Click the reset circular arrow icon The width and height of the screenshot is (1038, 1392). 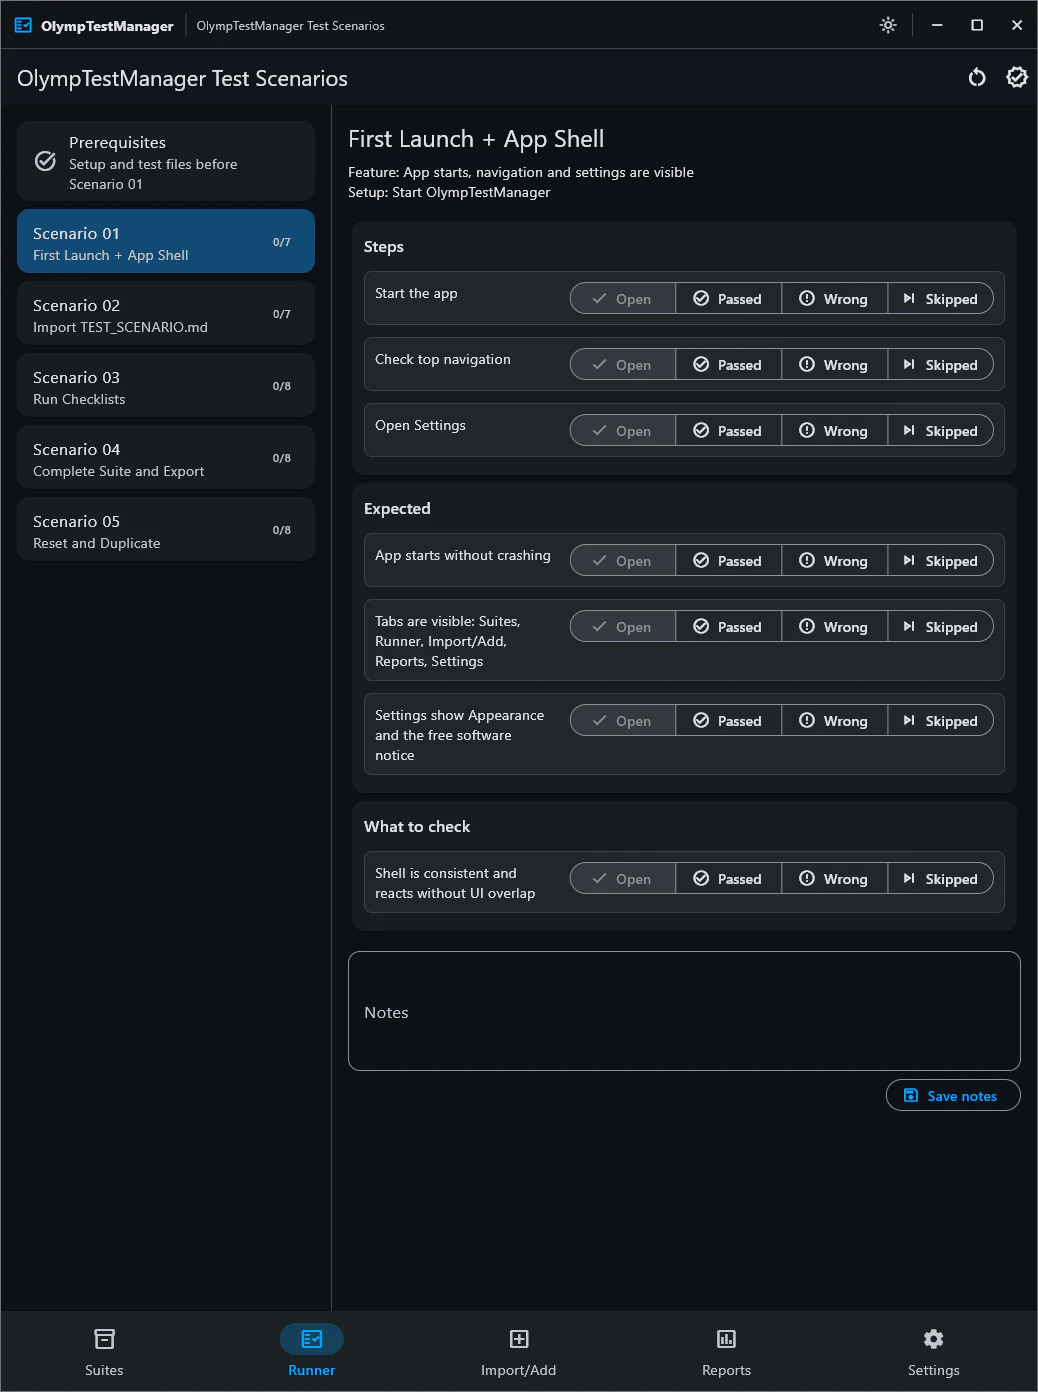pyautogui.click(x=977, y=77)
